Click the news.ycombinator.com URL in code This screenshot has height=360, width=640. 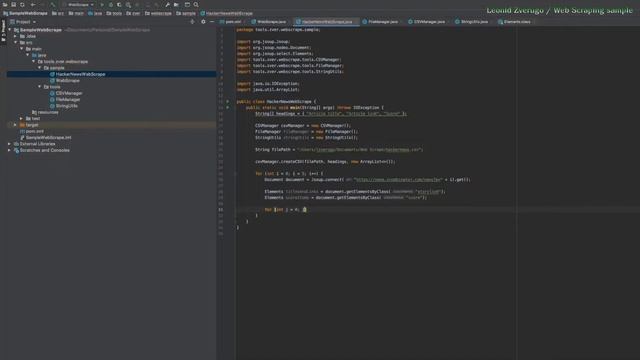pyautogui.click(x=398, y=180)
